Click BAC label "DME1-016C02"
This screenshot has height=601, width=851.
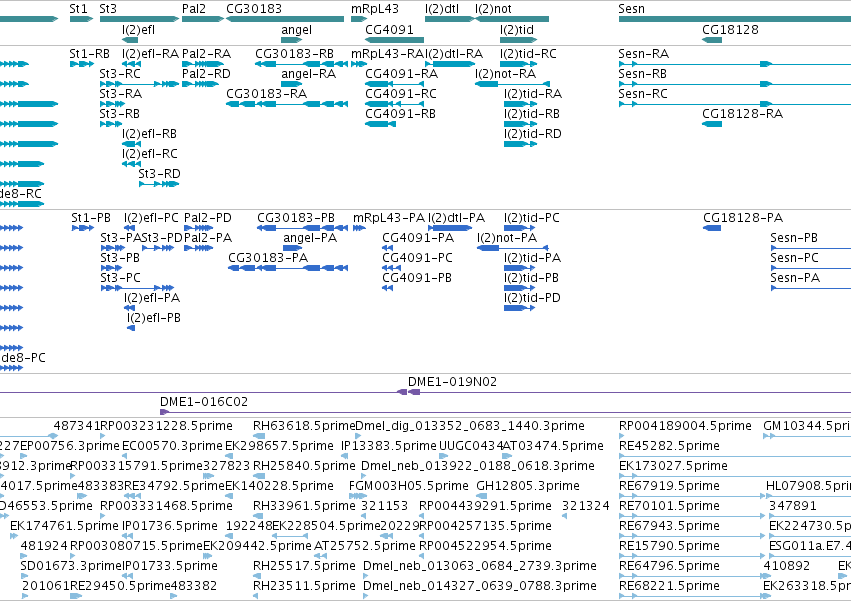[204, 402]
